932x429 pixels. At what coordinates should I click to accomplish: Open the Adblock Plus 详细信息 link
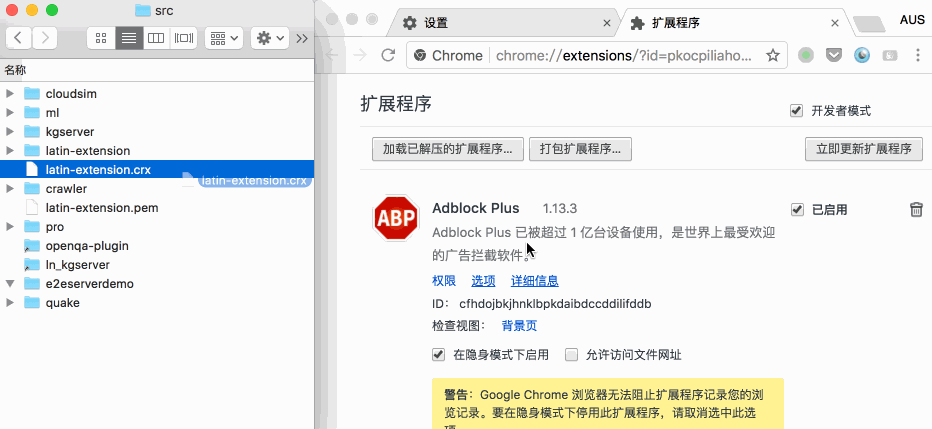[x=535, y=280]
